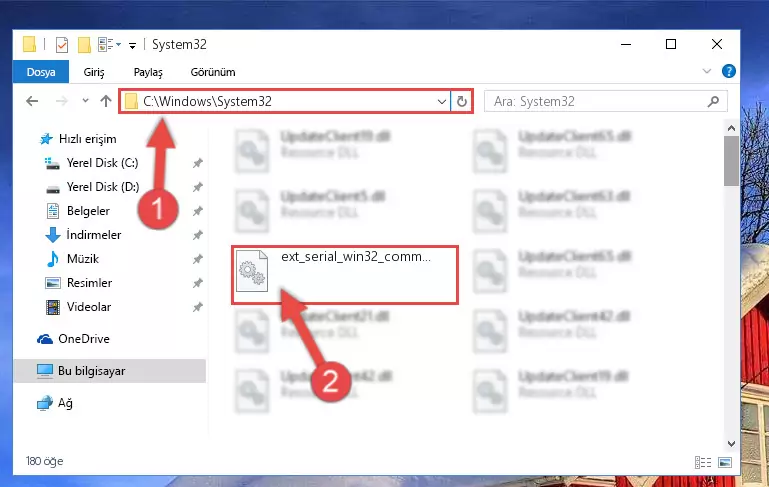Click the ext_serial_win32_comm DLL gear icon
The height and width of the screenshot is (487, 769).
(x=252, y=271)
